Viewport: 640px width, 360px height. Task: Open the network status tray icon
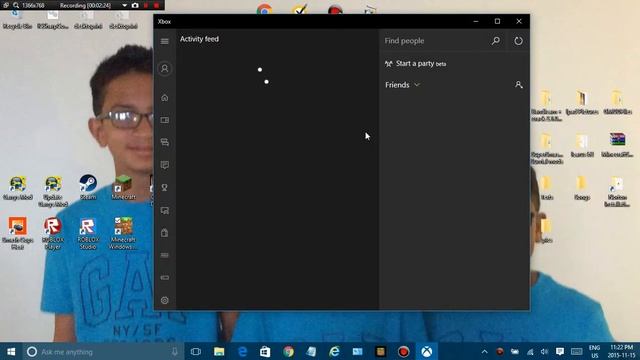tap(530, 351)
